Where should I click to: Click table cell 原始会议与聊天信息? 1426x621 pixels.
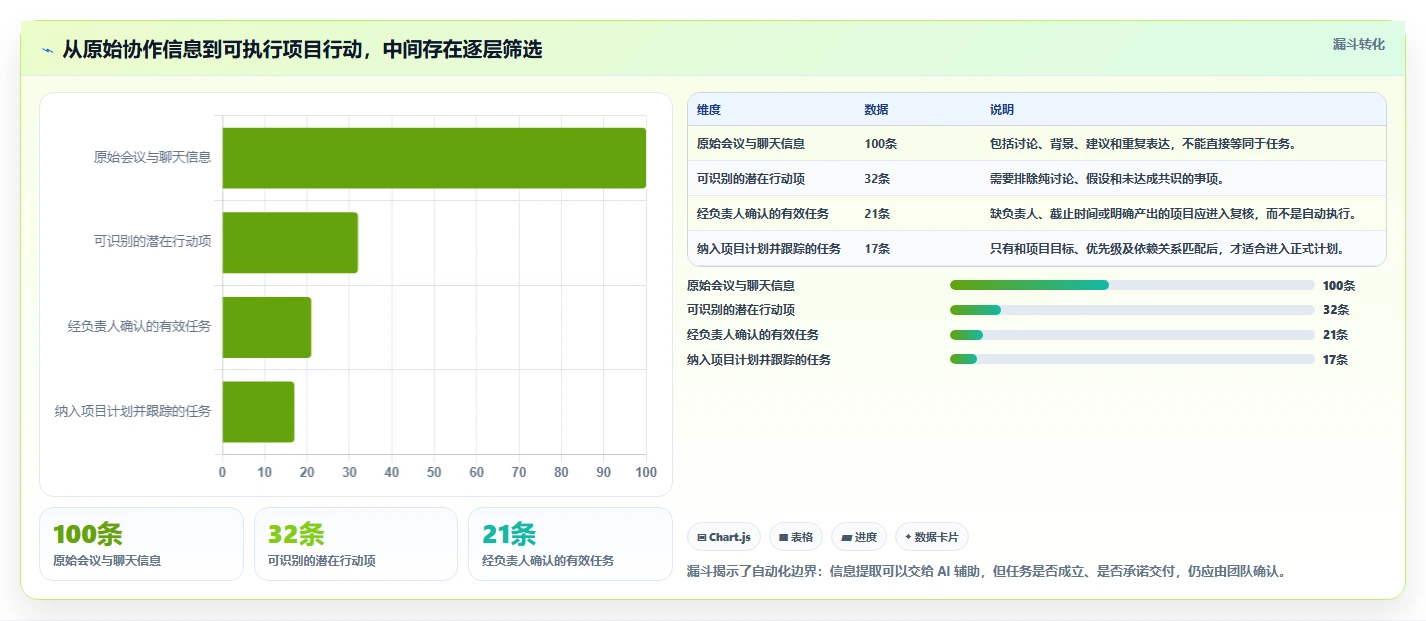(751, 144)
